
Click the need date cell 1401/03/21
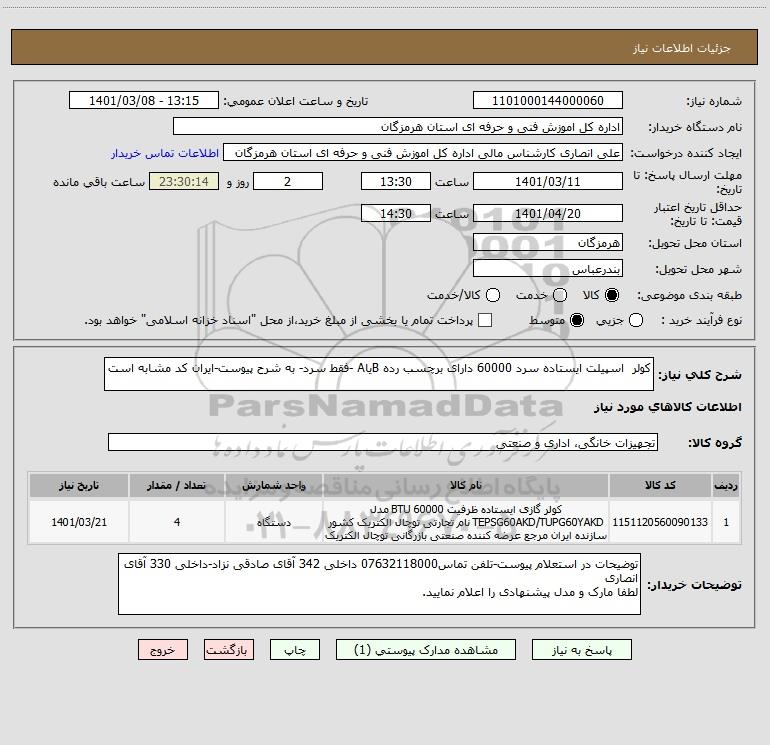[x=79, y=522]
